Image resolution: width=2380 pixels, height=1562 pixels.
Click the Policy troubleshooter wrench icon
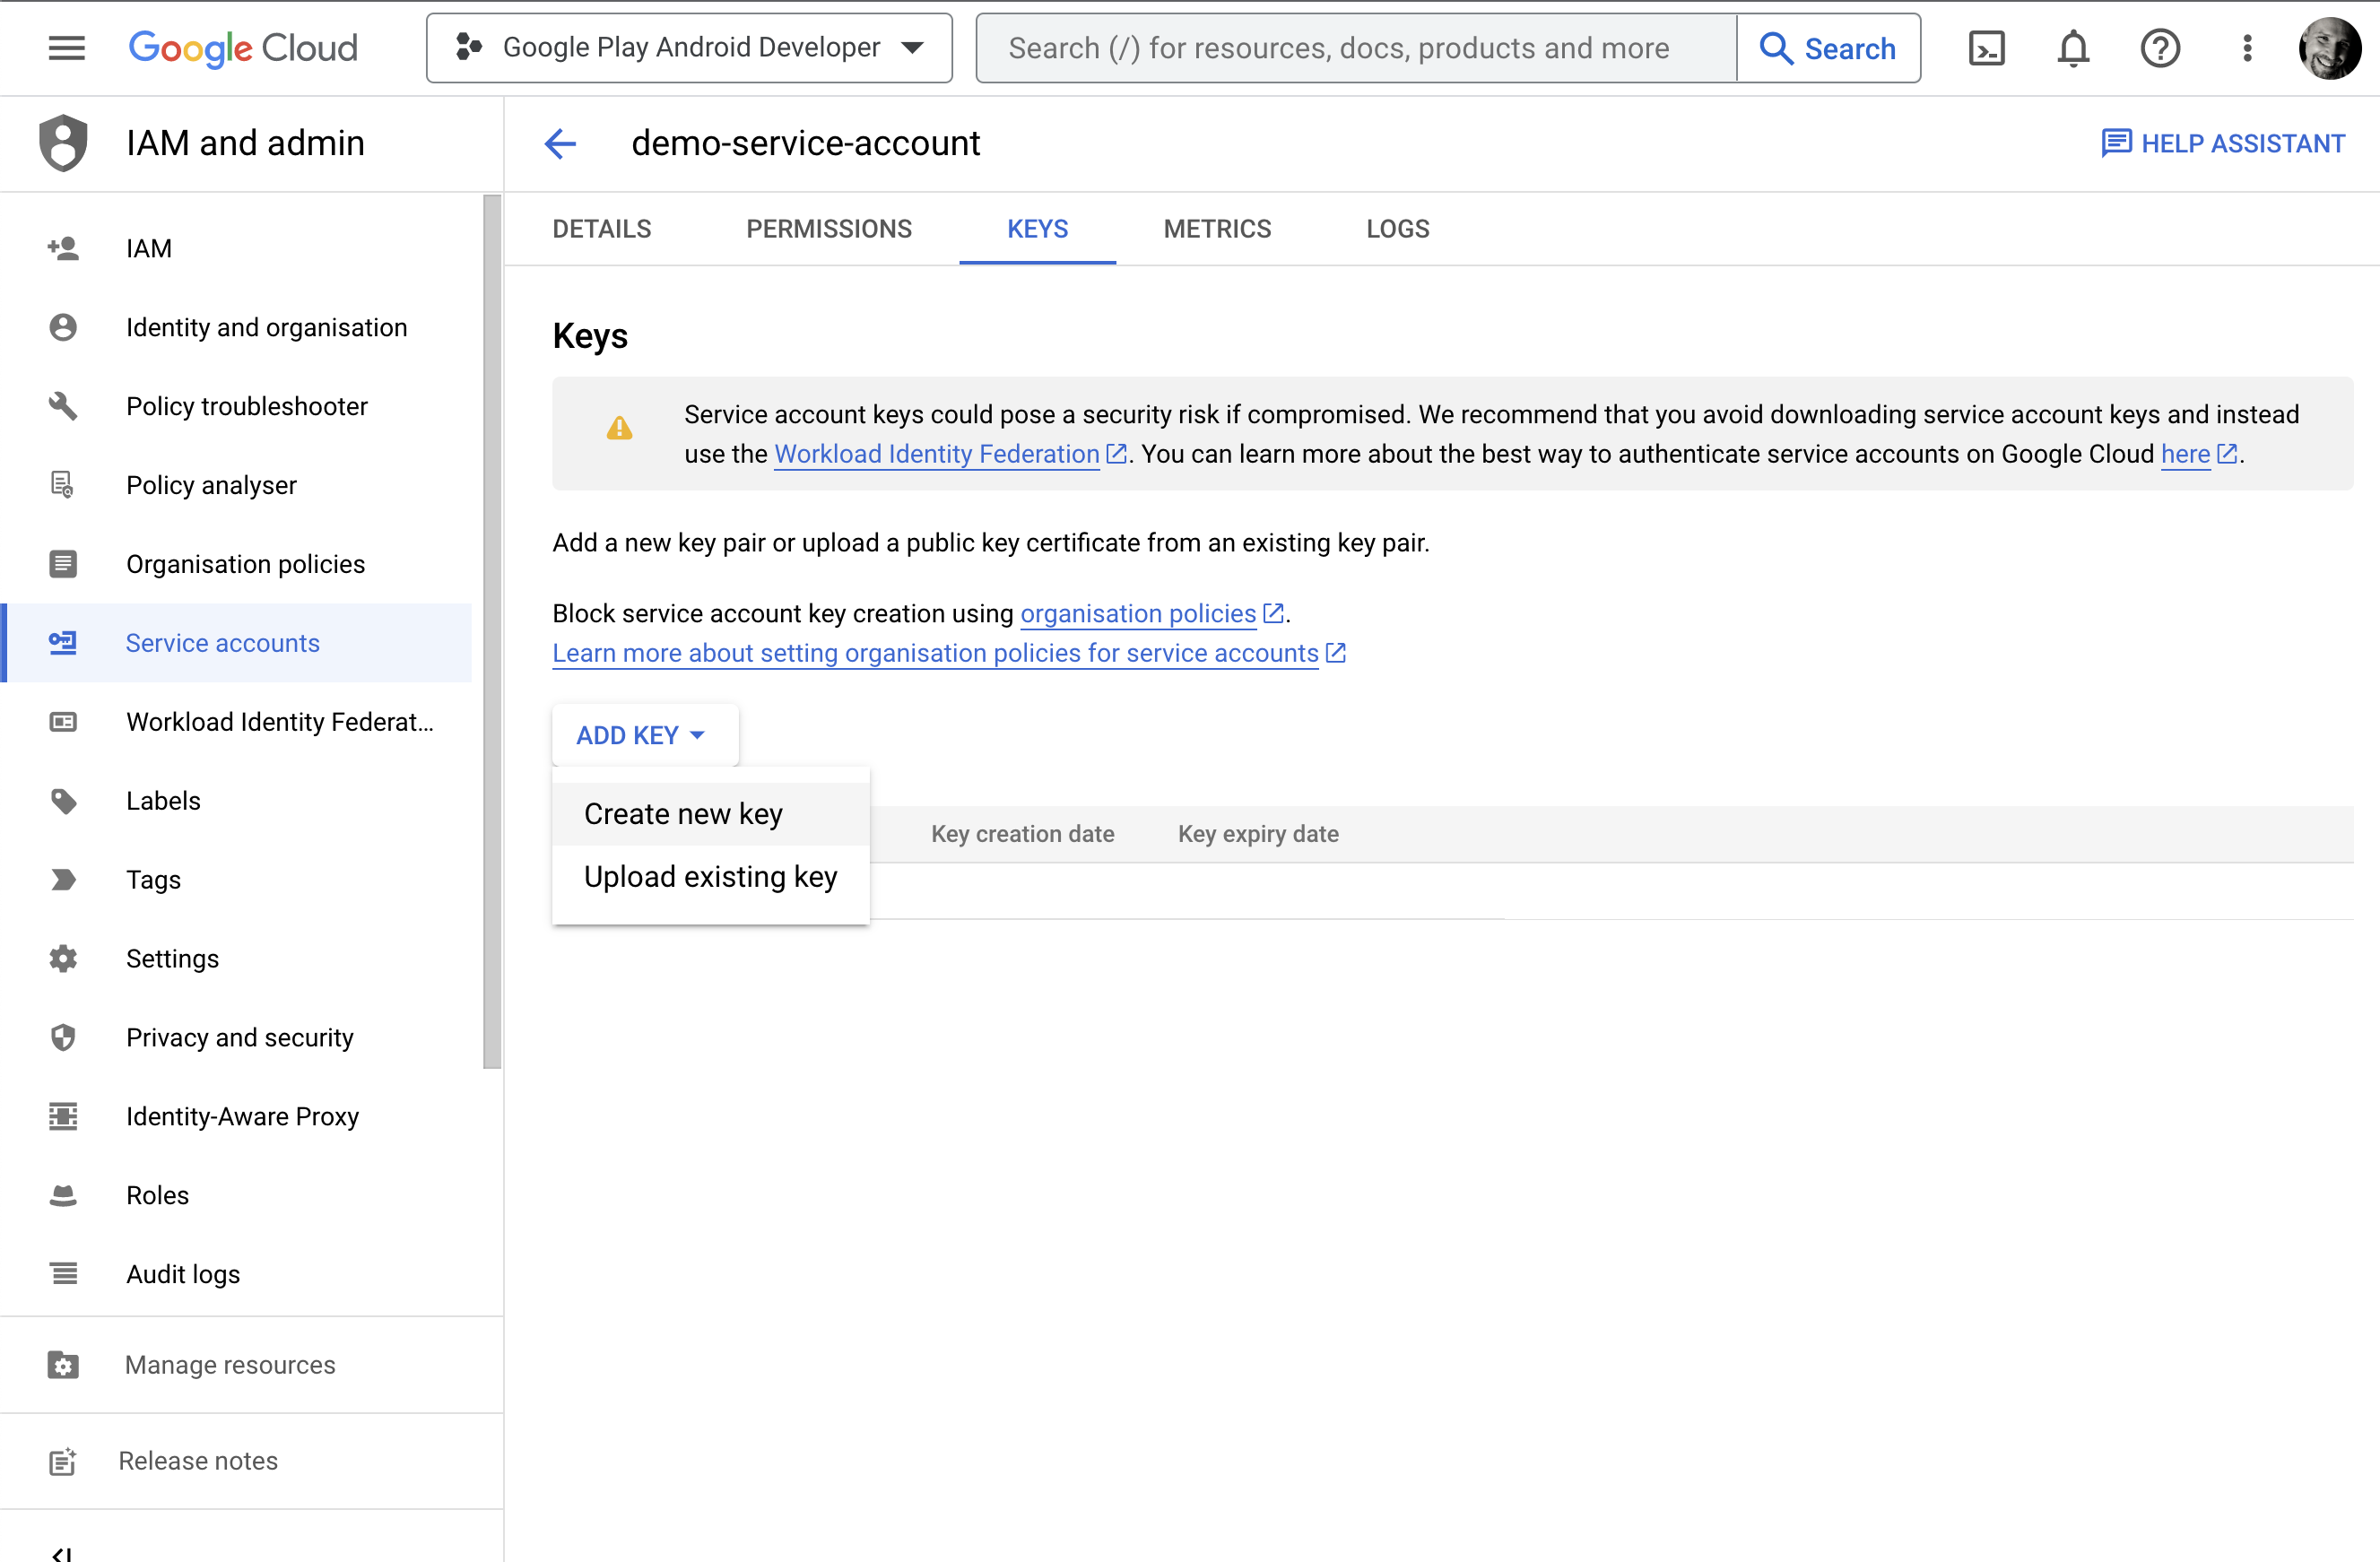coord(62,406)
